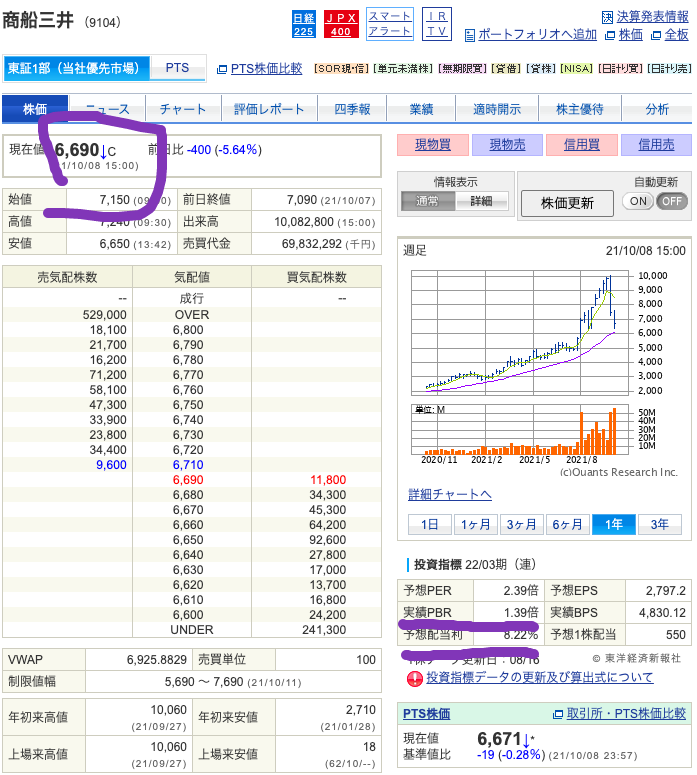Switch to the 適時開示 tab
Screen dimensions: 697x775
[497, 109]
